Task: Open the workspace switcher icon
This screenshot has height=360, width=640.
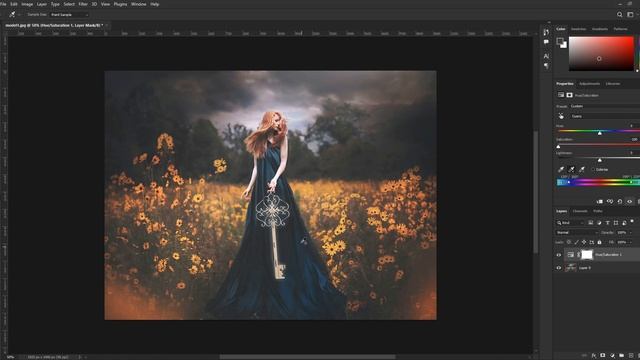Action: (630, 15)
